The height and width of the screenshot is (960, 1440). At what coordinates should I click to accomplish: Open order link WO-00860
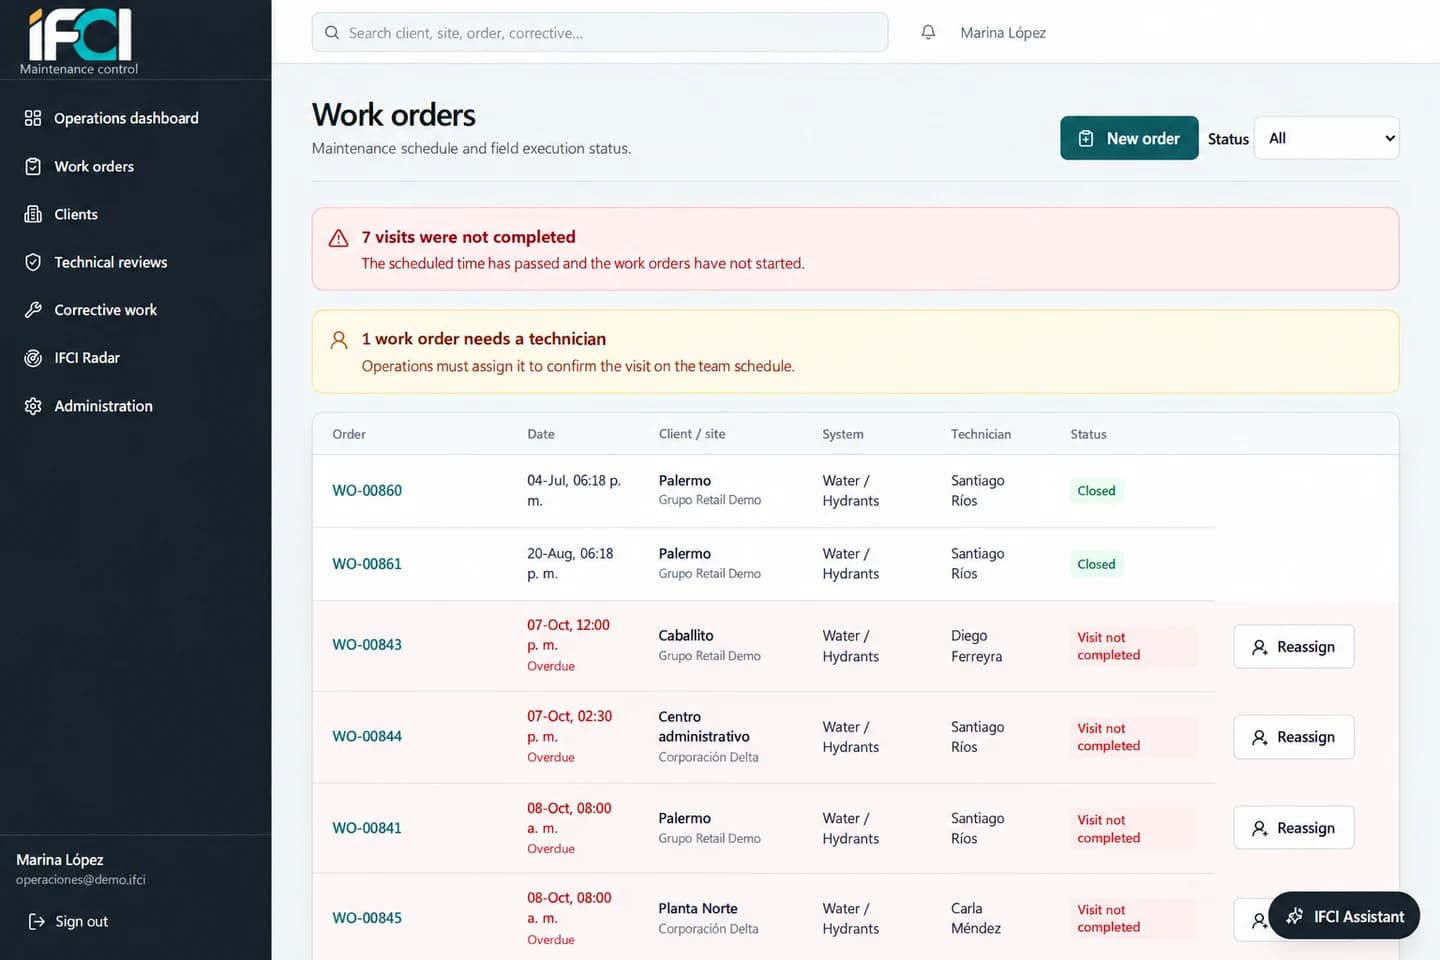[367, 491]
